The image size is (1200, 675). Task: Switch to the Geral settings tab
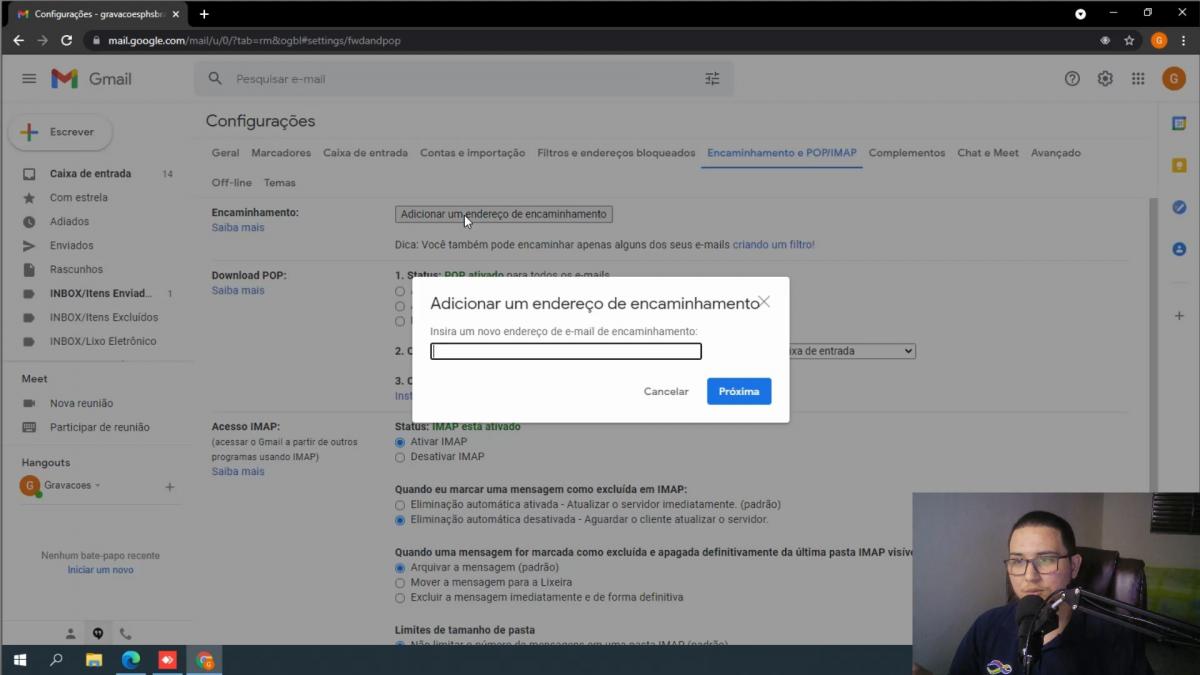[225, 153]
